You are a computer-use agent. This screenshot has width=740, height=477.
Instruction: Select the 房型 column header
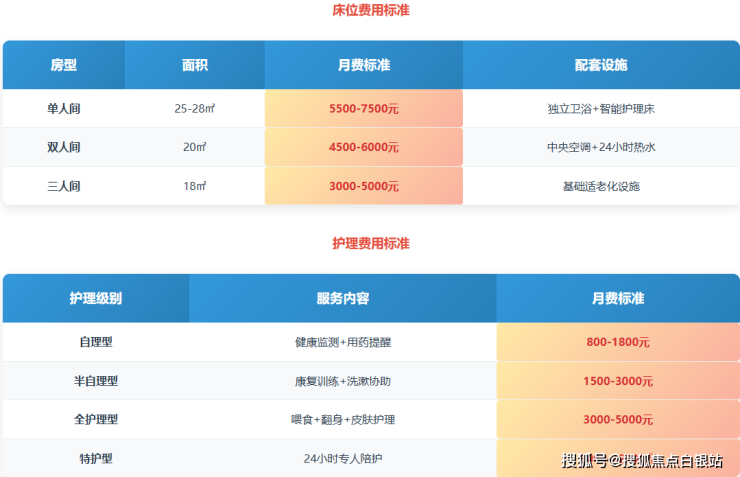click(x=63, y=65)
